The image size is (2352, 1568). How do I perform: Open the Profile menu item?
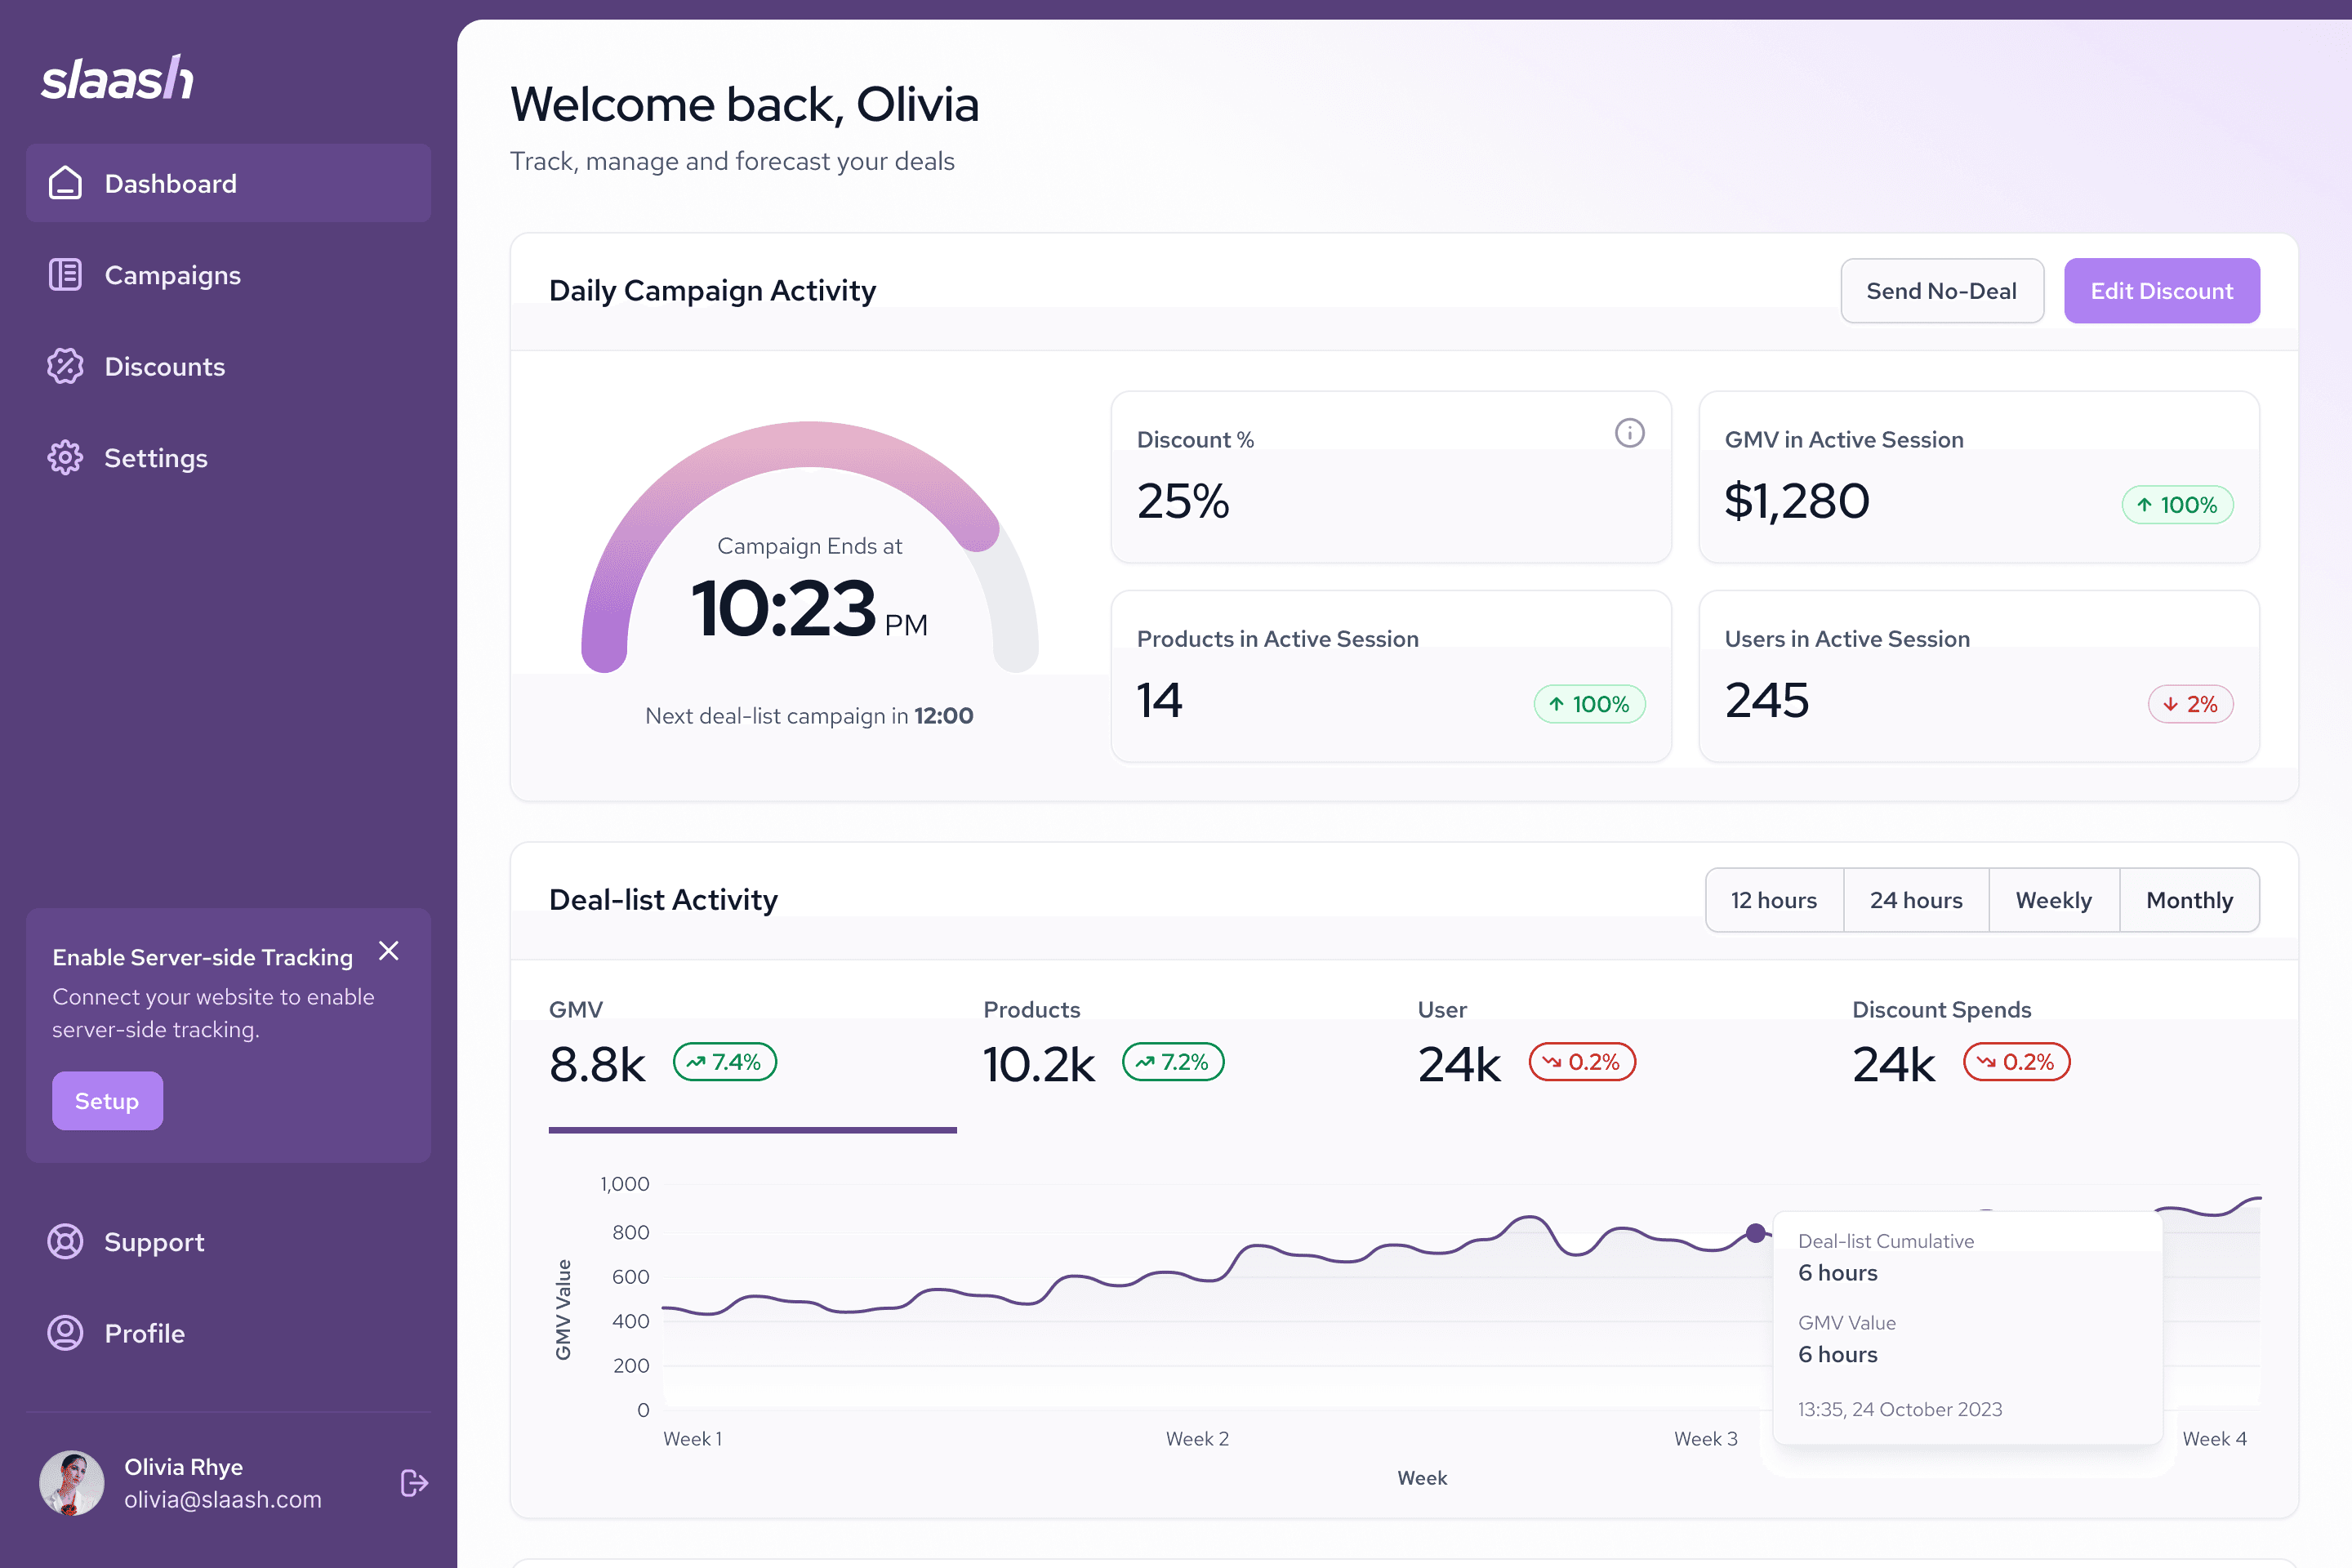pyautogui.click(x=229, y=1333)
